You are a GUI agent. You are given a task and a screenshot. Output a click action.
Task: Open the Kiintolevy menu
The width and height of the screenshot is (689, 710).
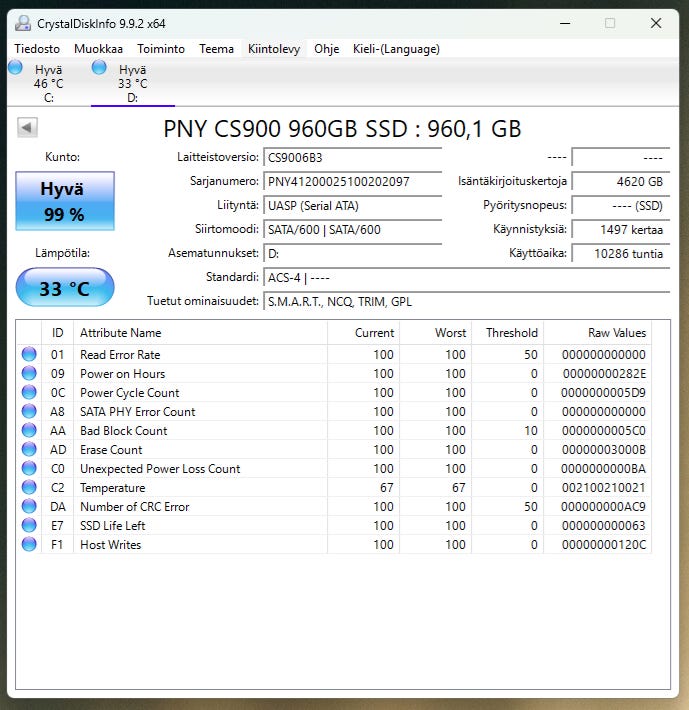click(274, 49)
